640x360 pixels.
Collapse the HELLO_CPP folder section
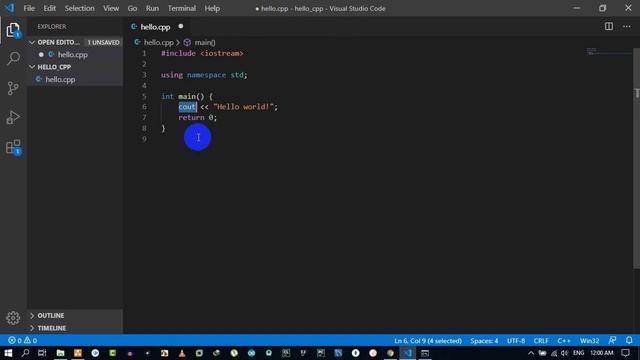32,67
